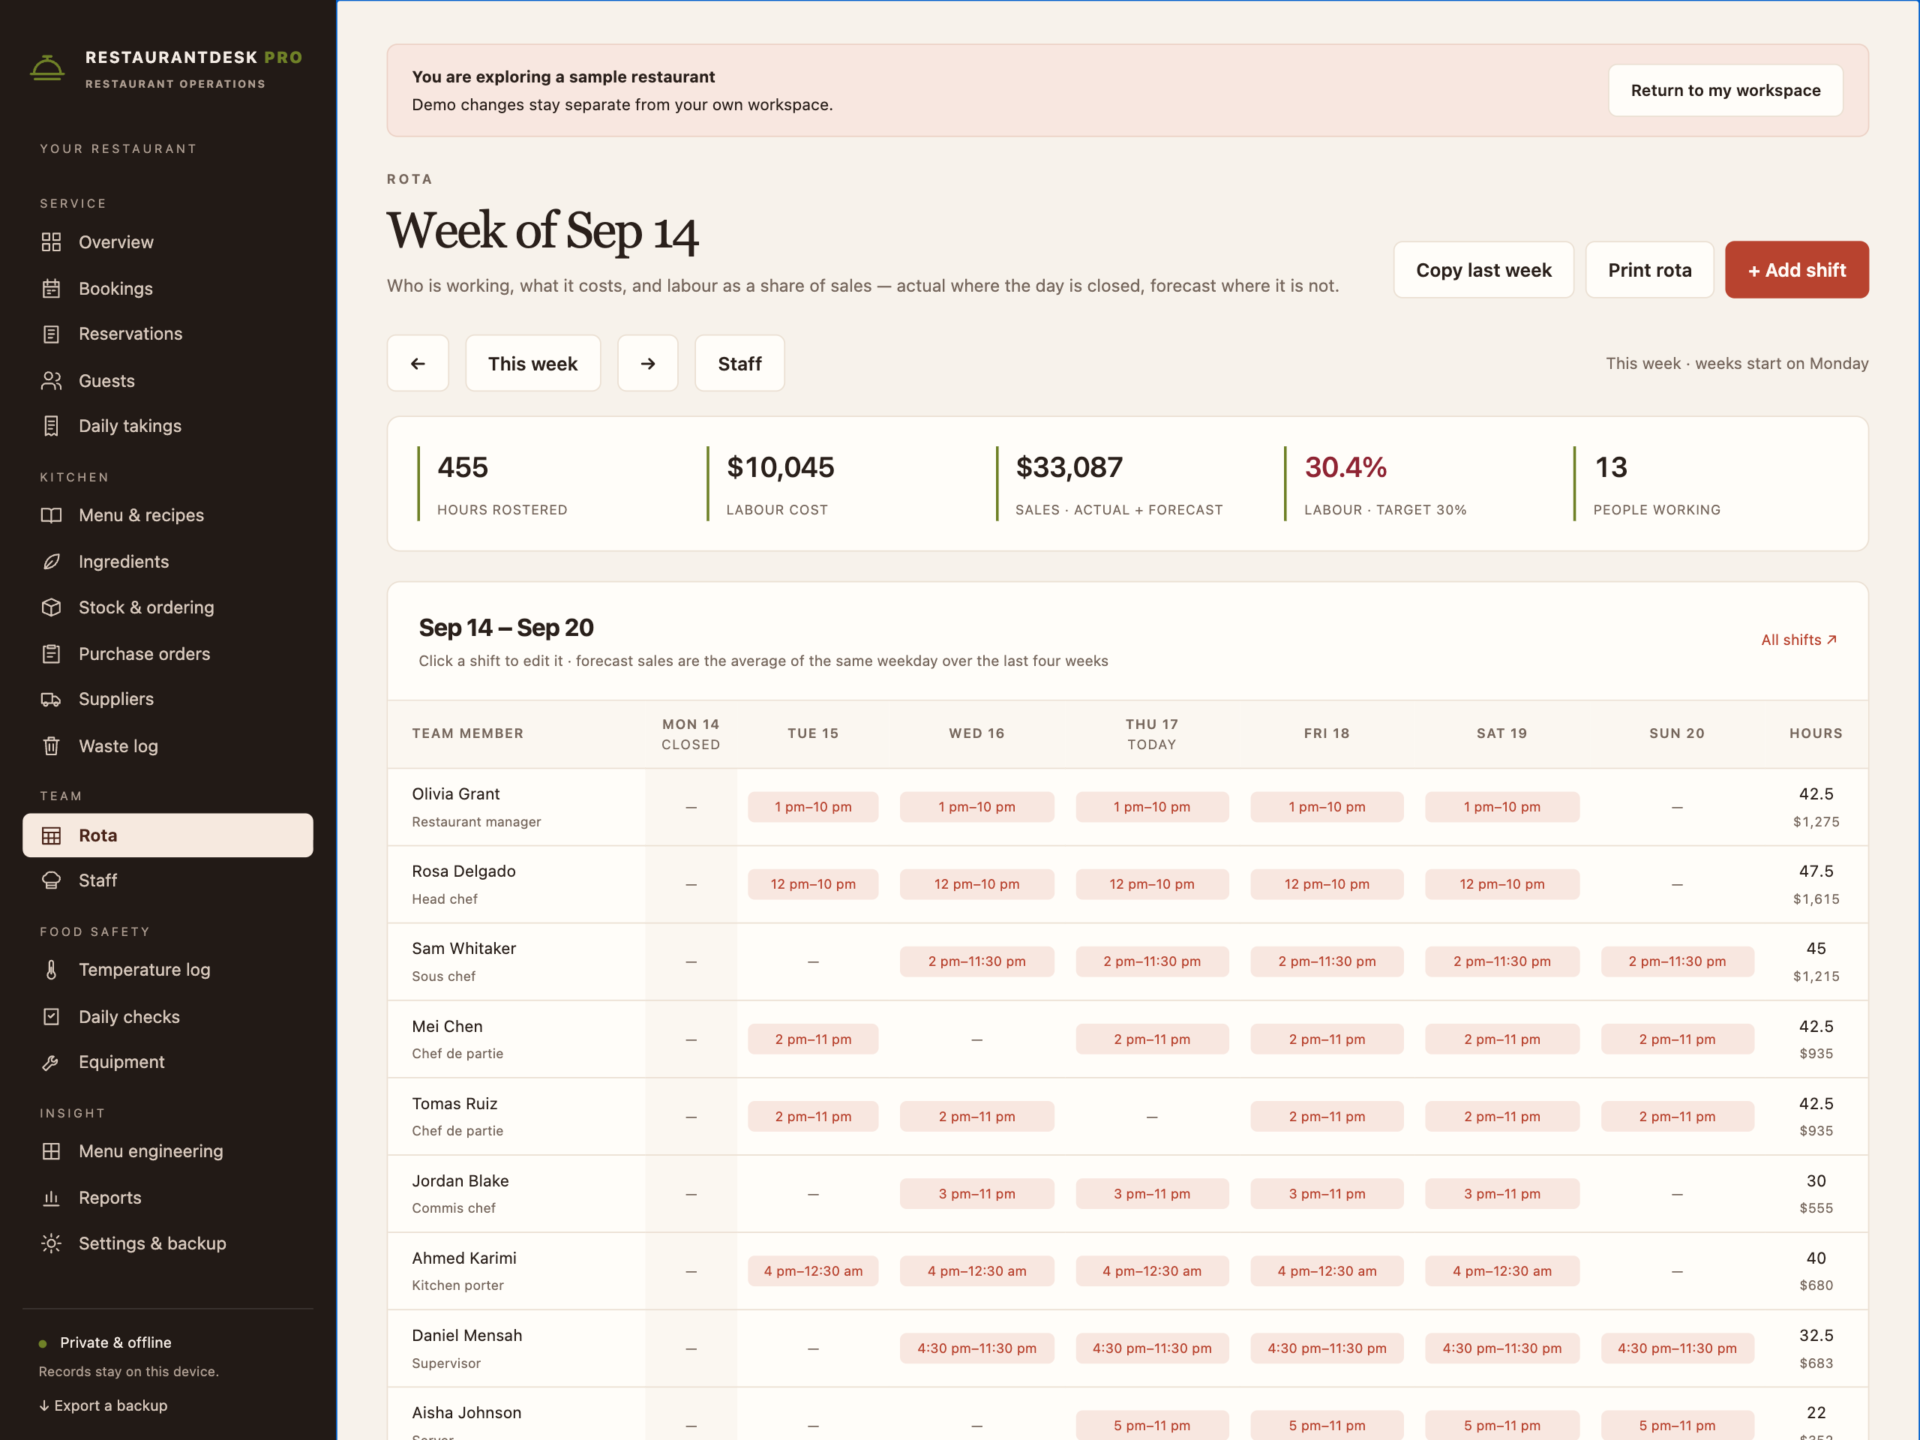Open Bookings calendar icon in sidebar
This screenshot has width=1920, height=1440.
pos(51,288)
